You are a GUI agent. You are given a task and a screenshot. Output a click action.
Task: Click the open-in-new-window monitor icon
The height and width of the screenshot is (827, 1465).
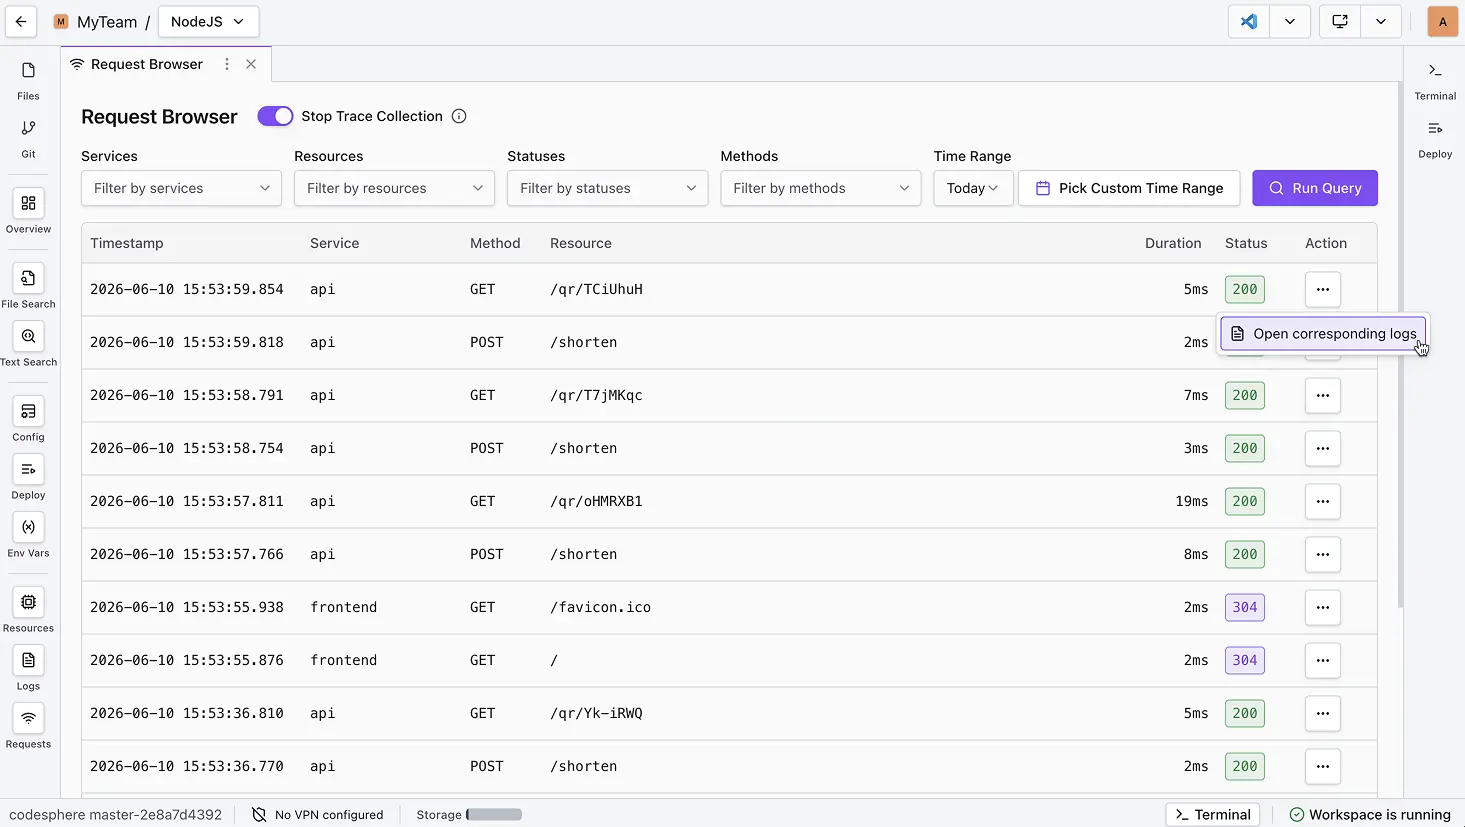coord(1340,21)
